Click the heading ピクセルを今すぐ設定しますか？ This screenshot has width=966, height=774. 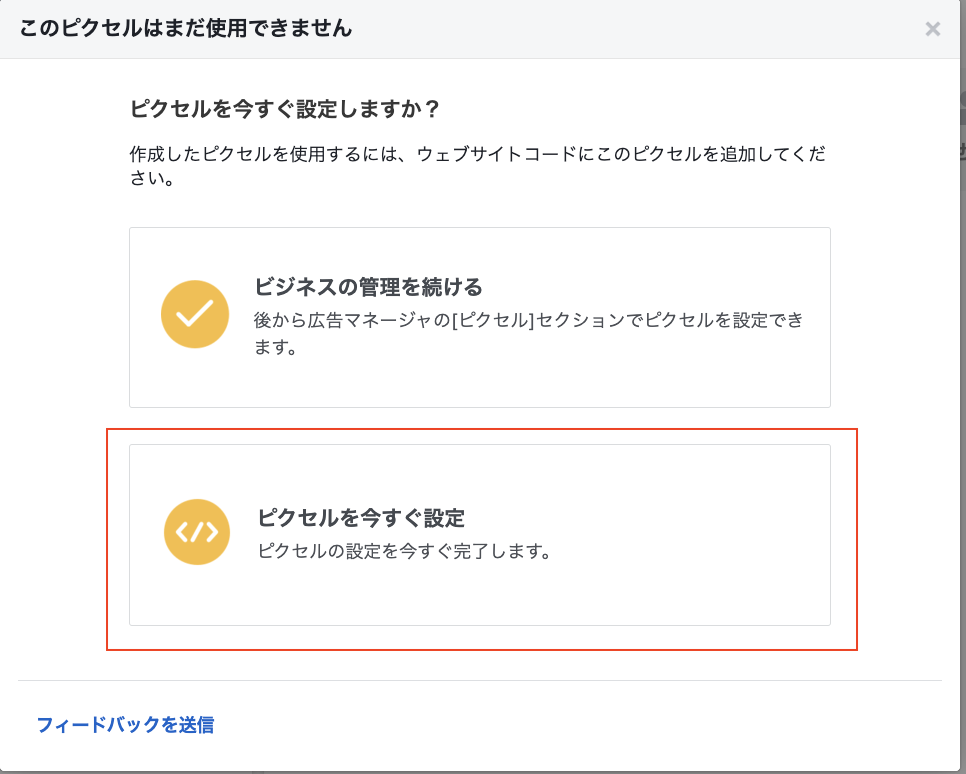click(x=285, y=109)
